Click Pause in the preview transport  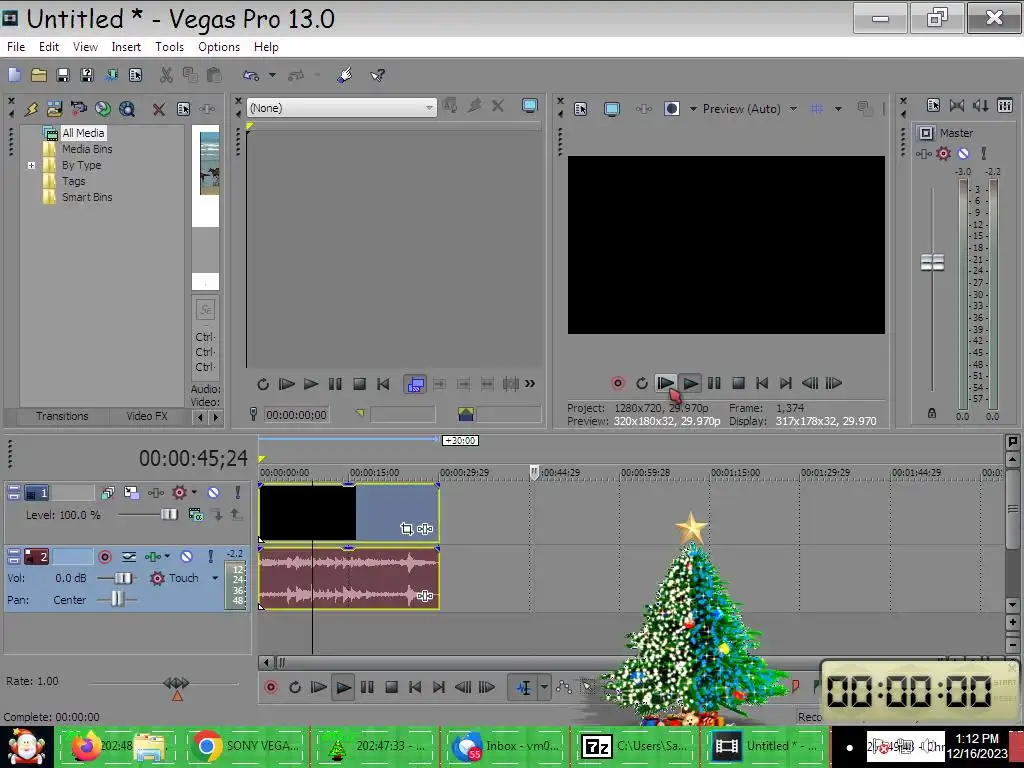pos(714,383)
